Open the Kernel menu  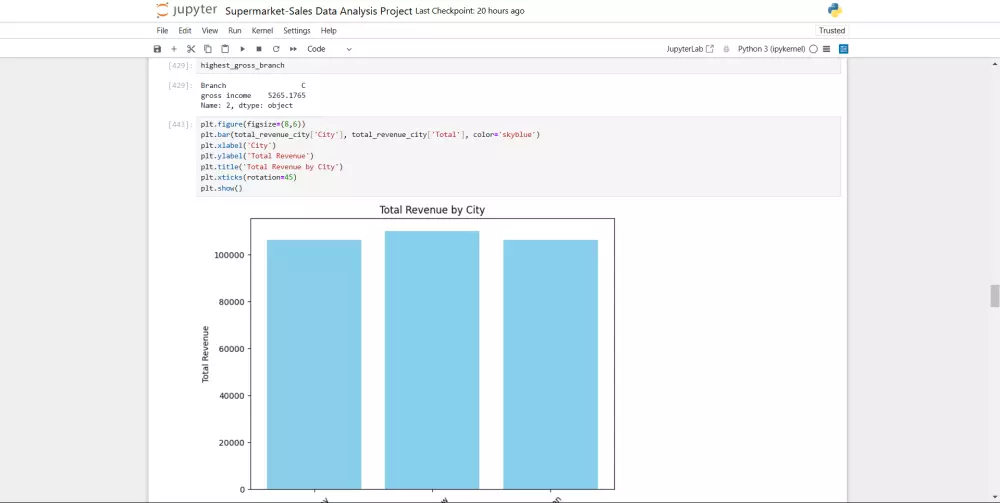point(262,31)
